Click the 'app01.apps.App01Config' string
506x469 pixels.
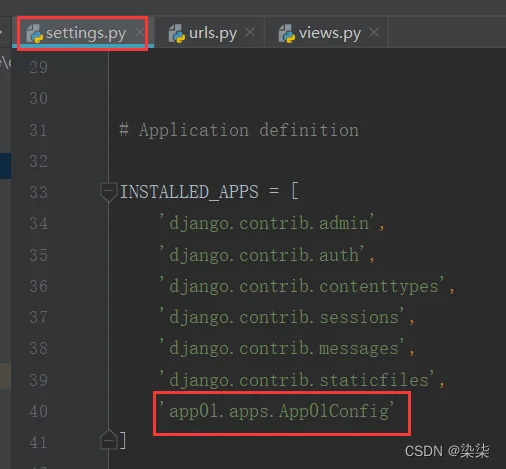[277, 411]
